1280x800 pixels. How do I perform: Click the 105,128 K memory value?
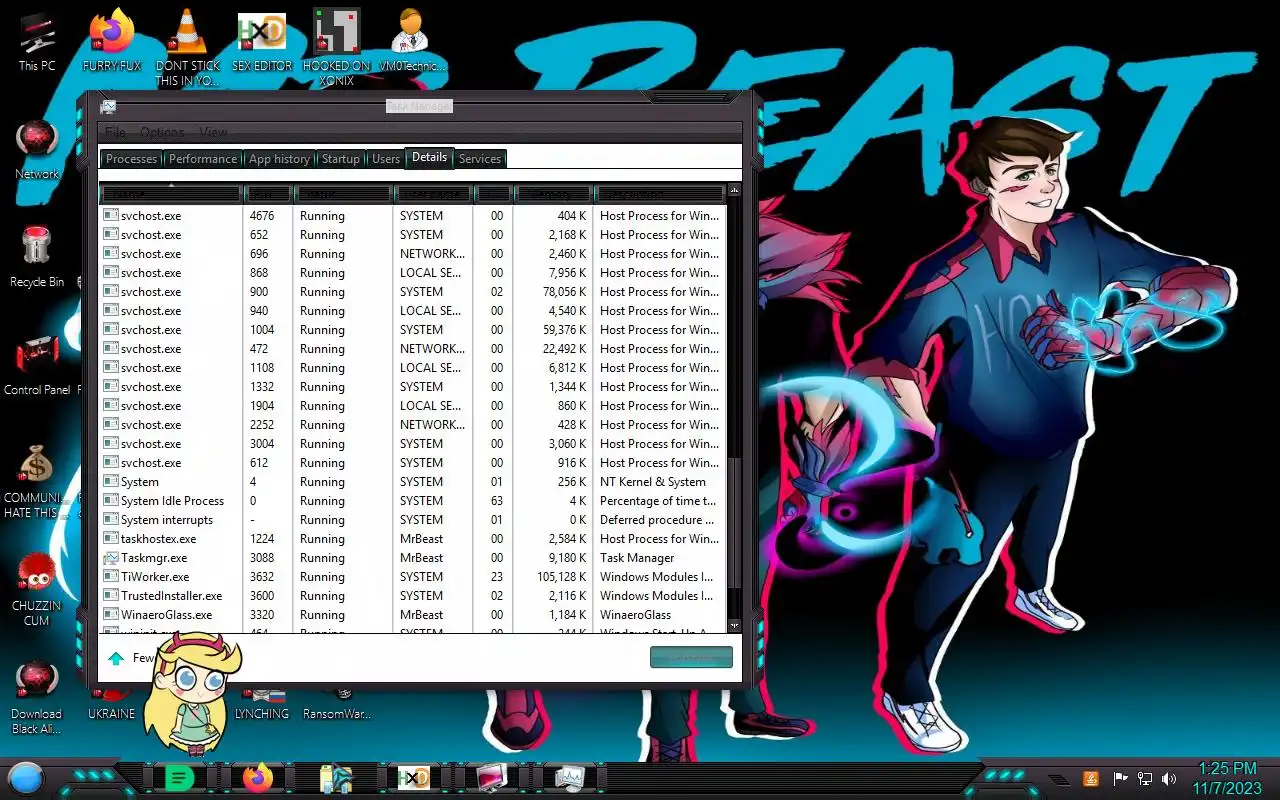[x=561, y=577]
